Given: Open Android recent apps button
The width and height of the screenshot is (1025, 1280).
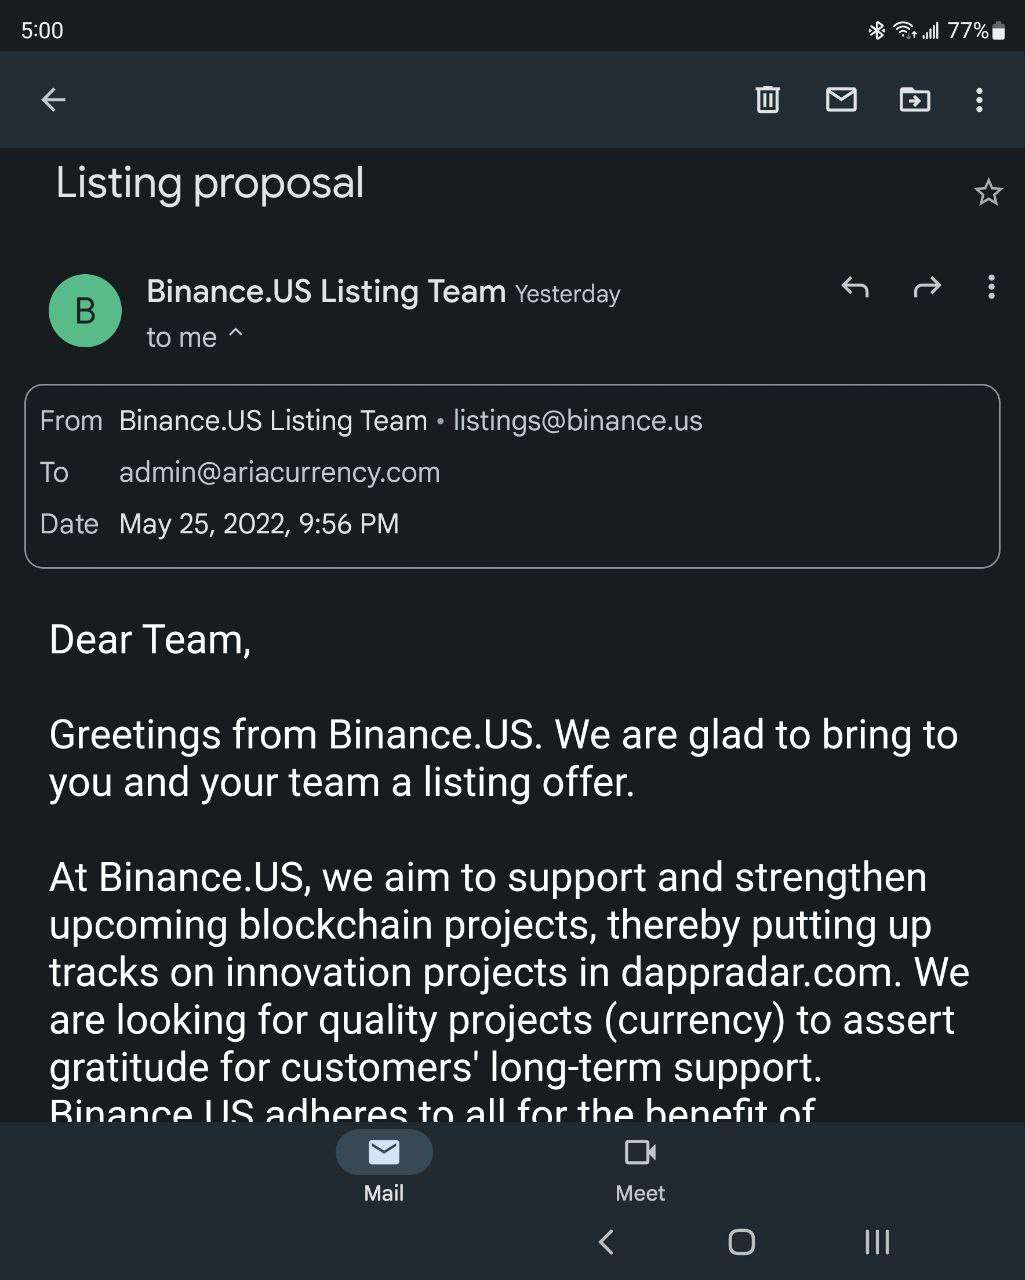Looking at the screenshot, I should (x=877, y=1242).
